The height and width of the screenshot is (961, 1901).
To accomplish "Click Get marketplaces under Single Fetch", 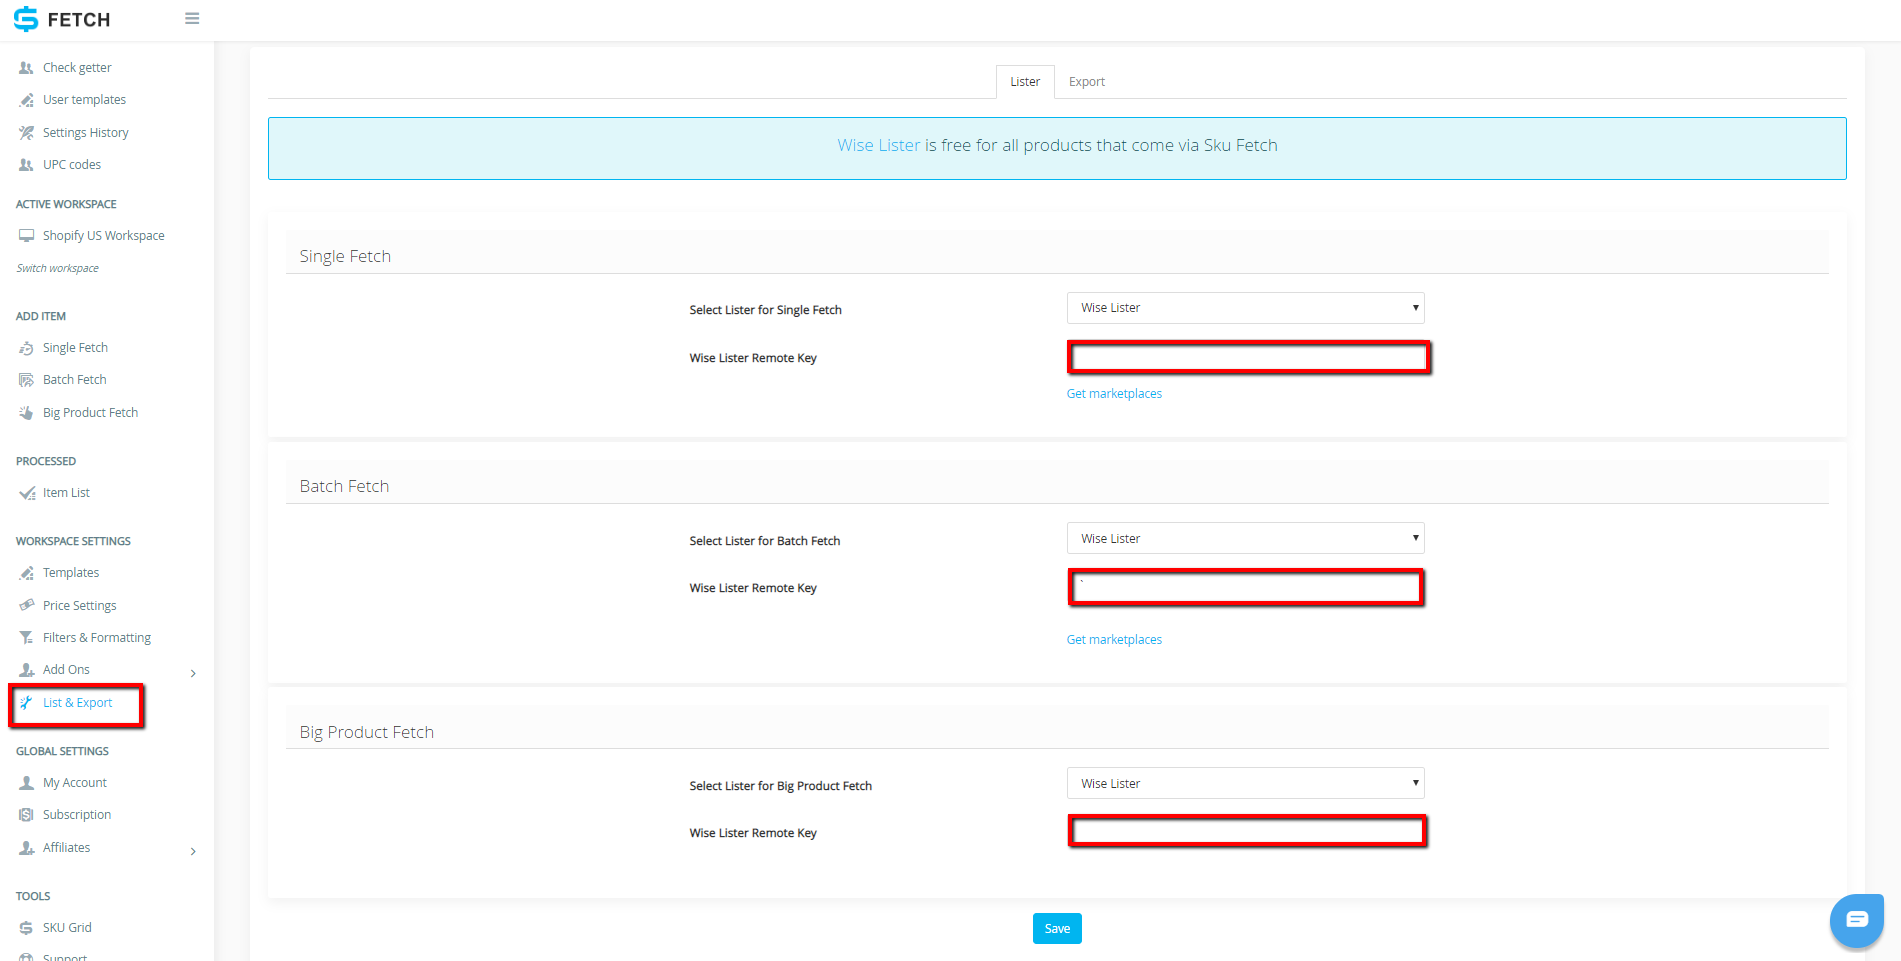I will pyautogui.click(x=1114, y=394).
